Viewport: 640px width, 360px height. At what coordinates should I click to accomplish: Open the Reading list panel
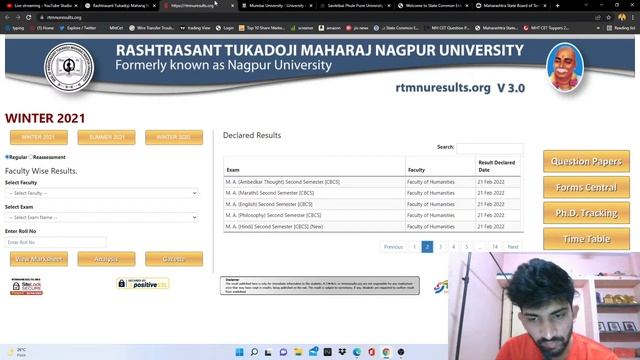tap(621, 28)
